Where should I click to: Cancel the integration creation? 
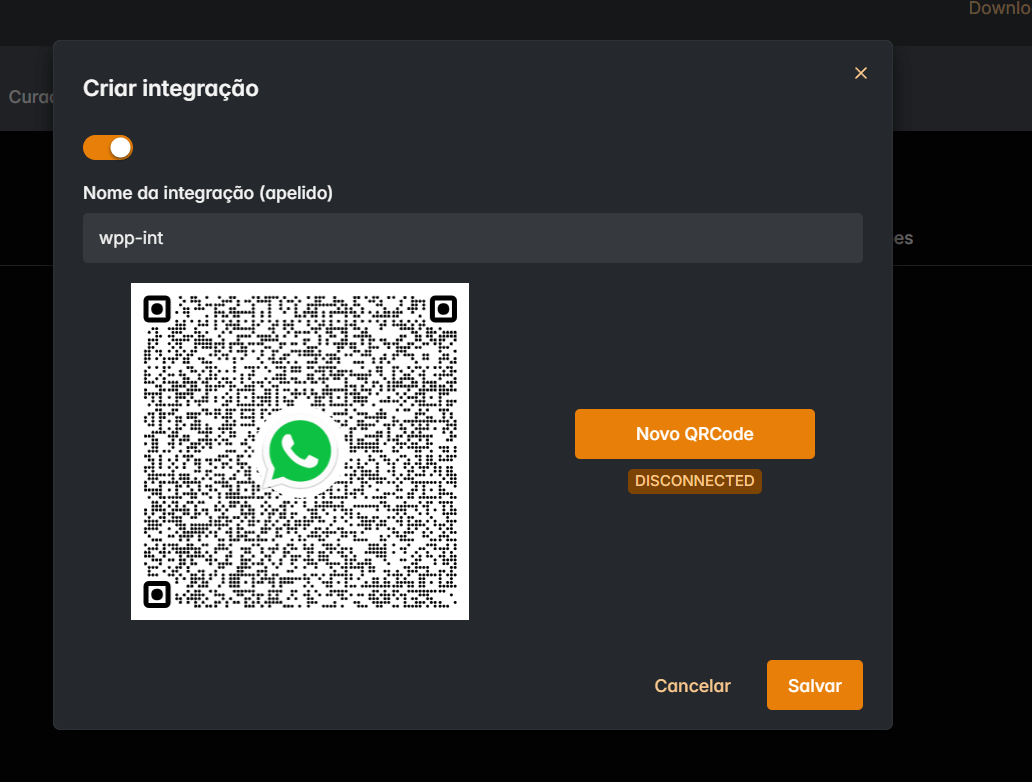692,685
